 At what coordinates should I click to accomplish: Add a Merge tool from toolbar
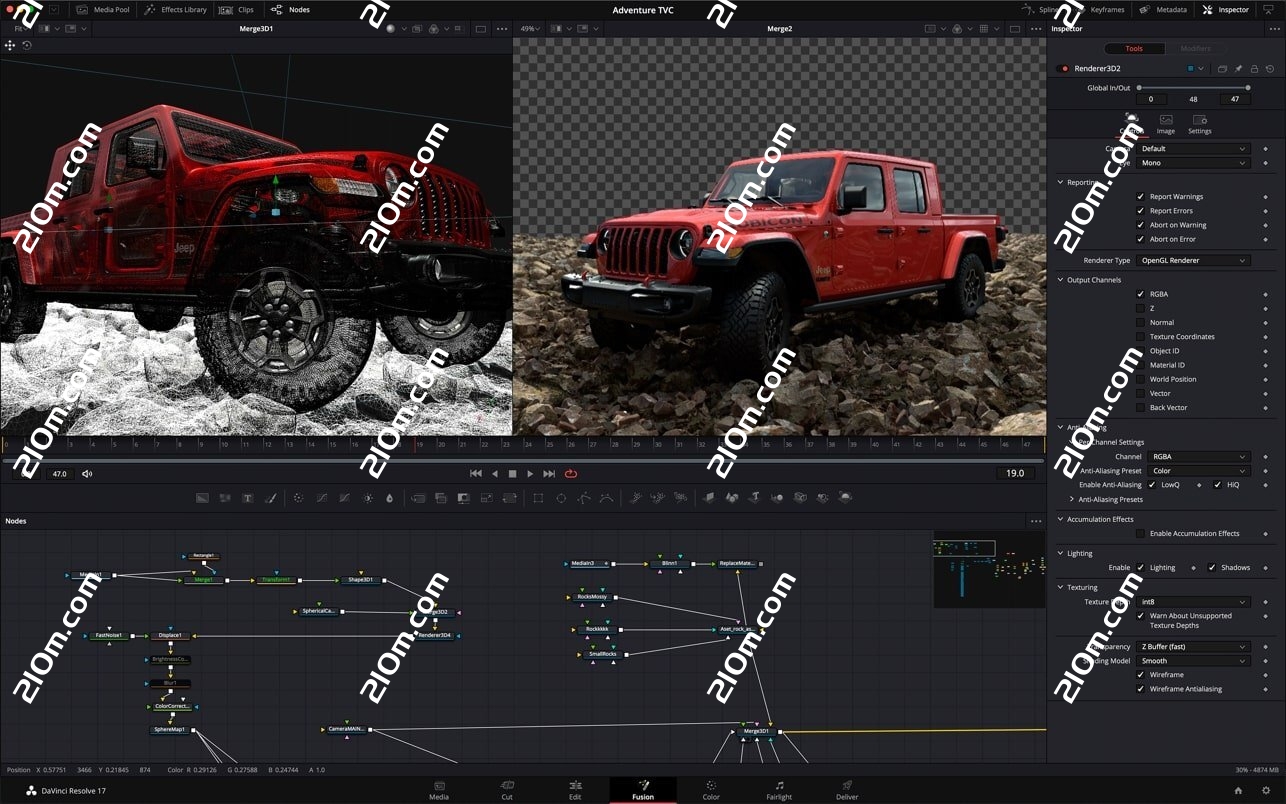418,497
